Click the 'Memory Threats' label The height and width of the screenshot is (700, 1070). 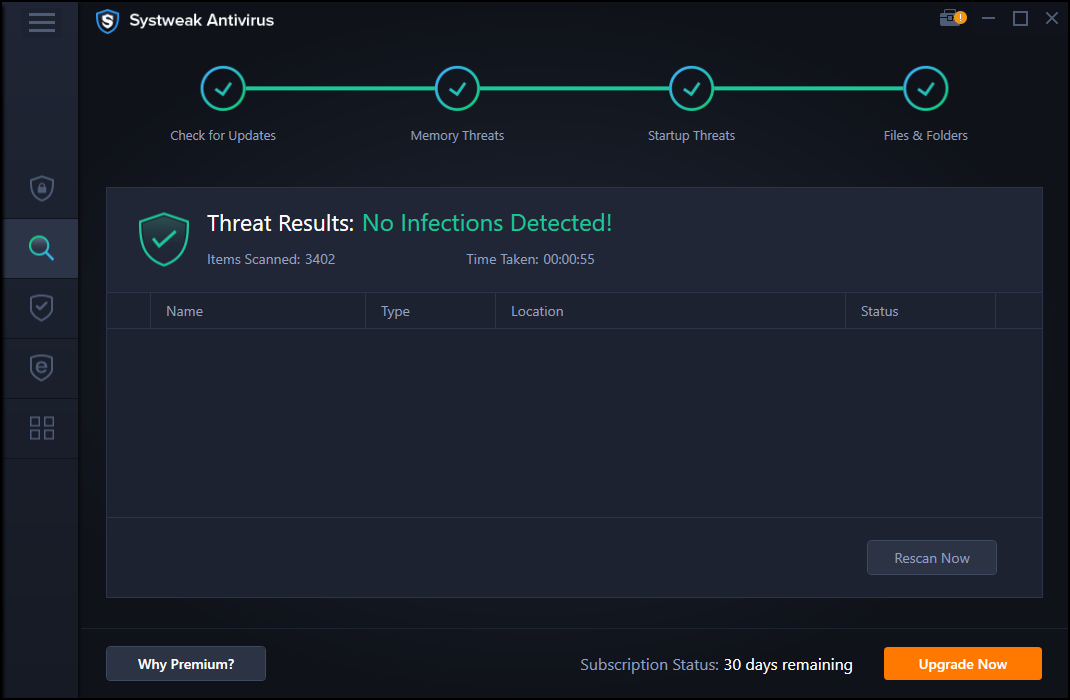coord(457,136)
